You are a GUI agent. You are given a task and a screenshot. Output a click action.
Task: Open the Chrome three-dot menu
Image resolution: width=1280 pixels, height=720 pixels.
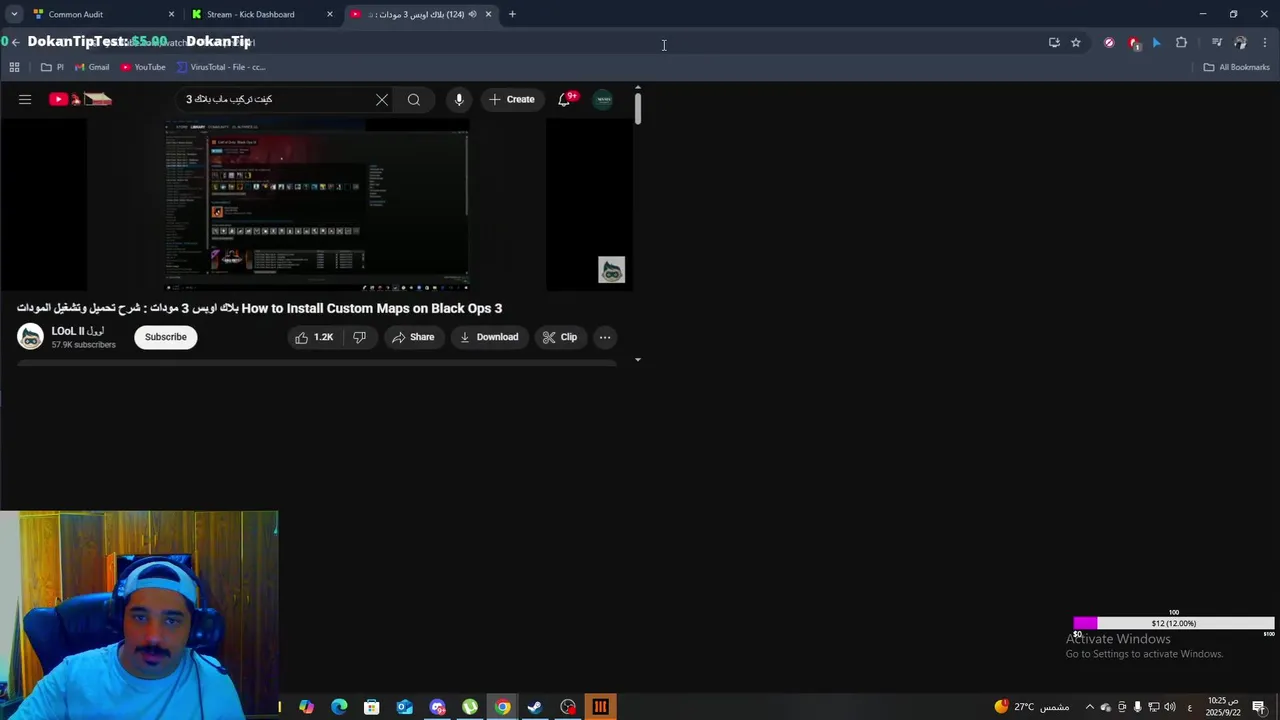coord(1265,42)
